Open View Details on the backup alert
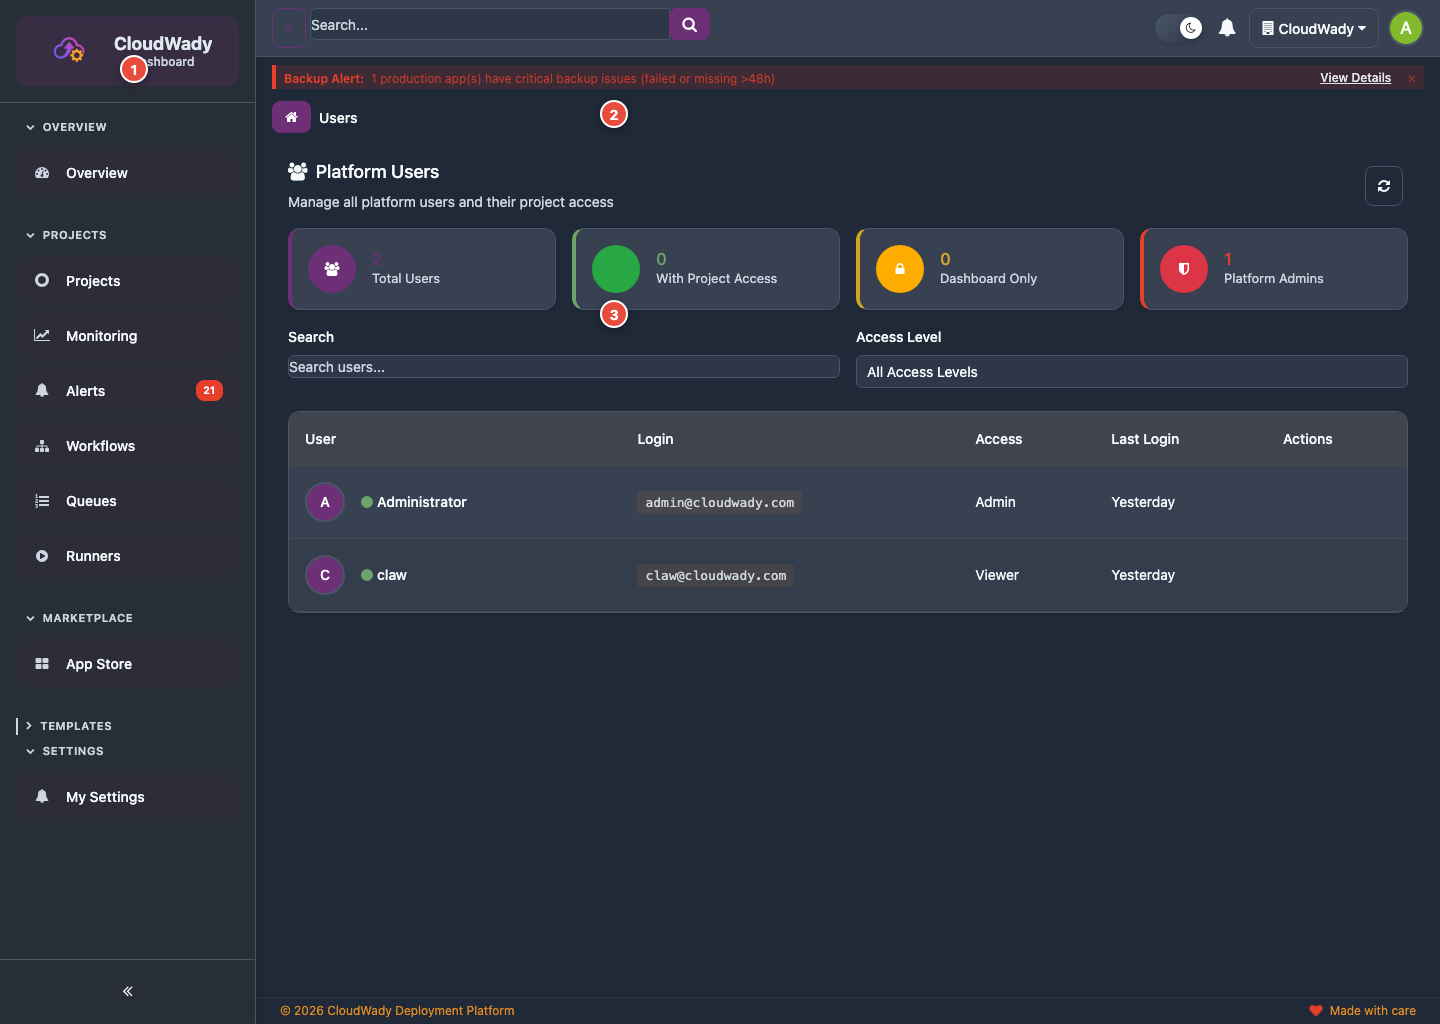 (1355, 77)
